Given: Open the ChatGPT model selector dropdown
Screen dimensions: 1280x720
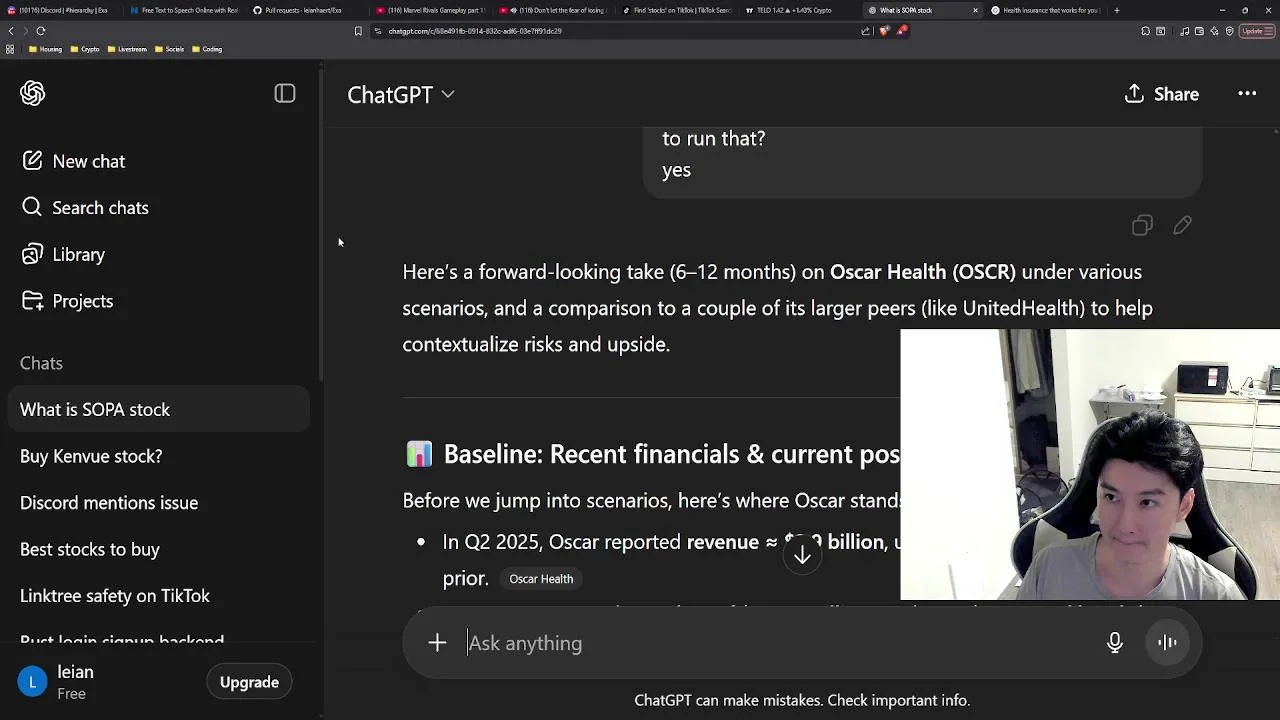Looking at the screenshot, I should (x=400, y=94).
